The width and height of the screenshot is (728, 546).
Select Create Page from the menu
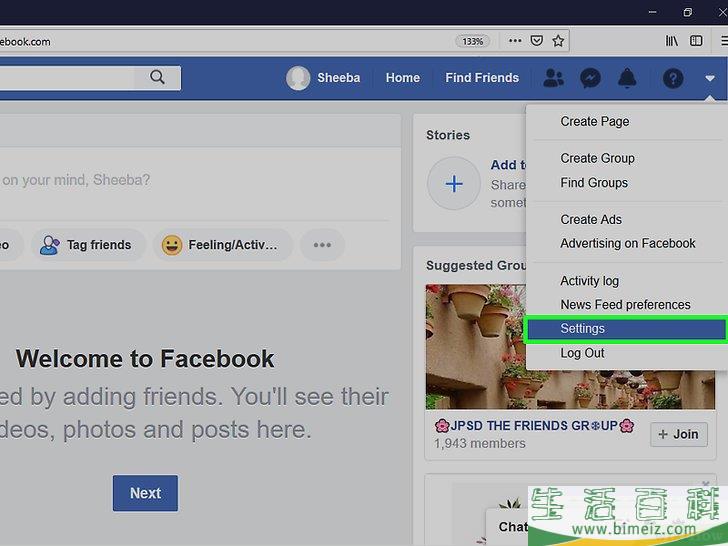[594, 122]
